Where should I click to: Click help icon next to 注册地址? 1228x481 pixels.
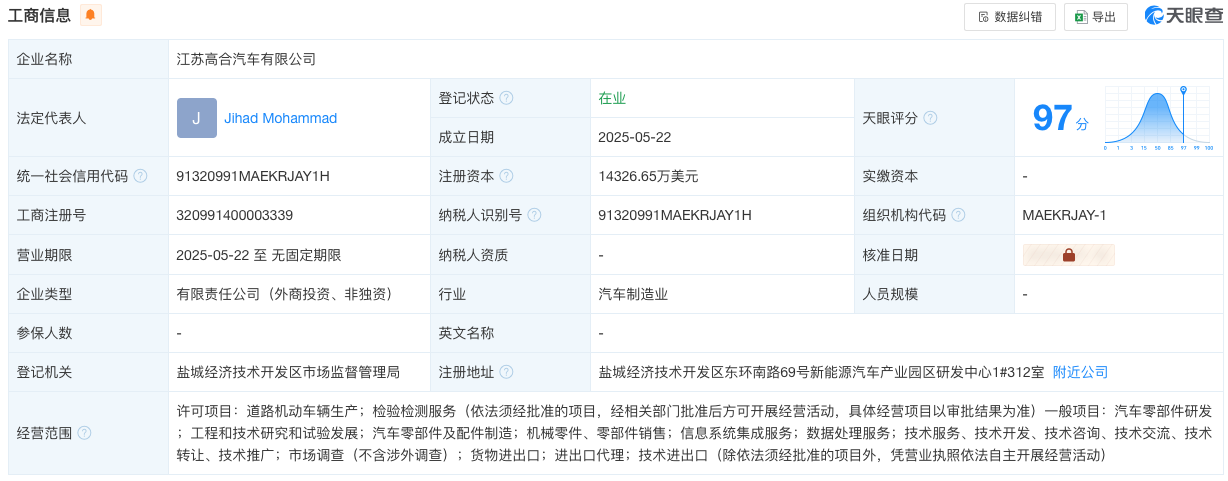click(x=506, y=372)
